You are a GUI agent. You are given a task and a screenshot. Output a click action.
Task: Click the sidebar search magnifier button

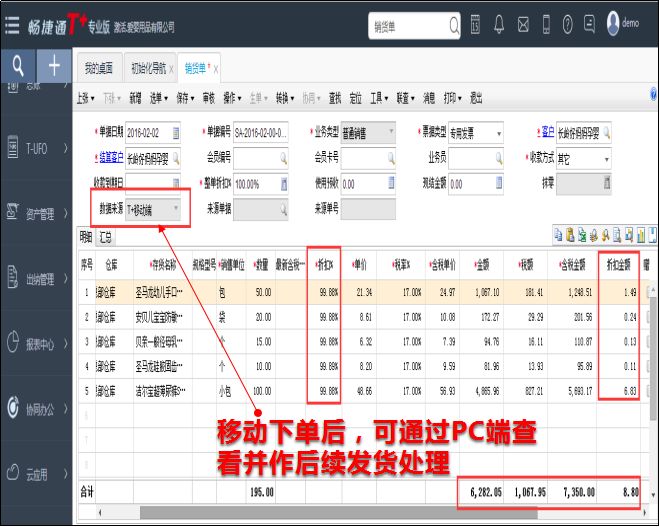pos(18,66)
